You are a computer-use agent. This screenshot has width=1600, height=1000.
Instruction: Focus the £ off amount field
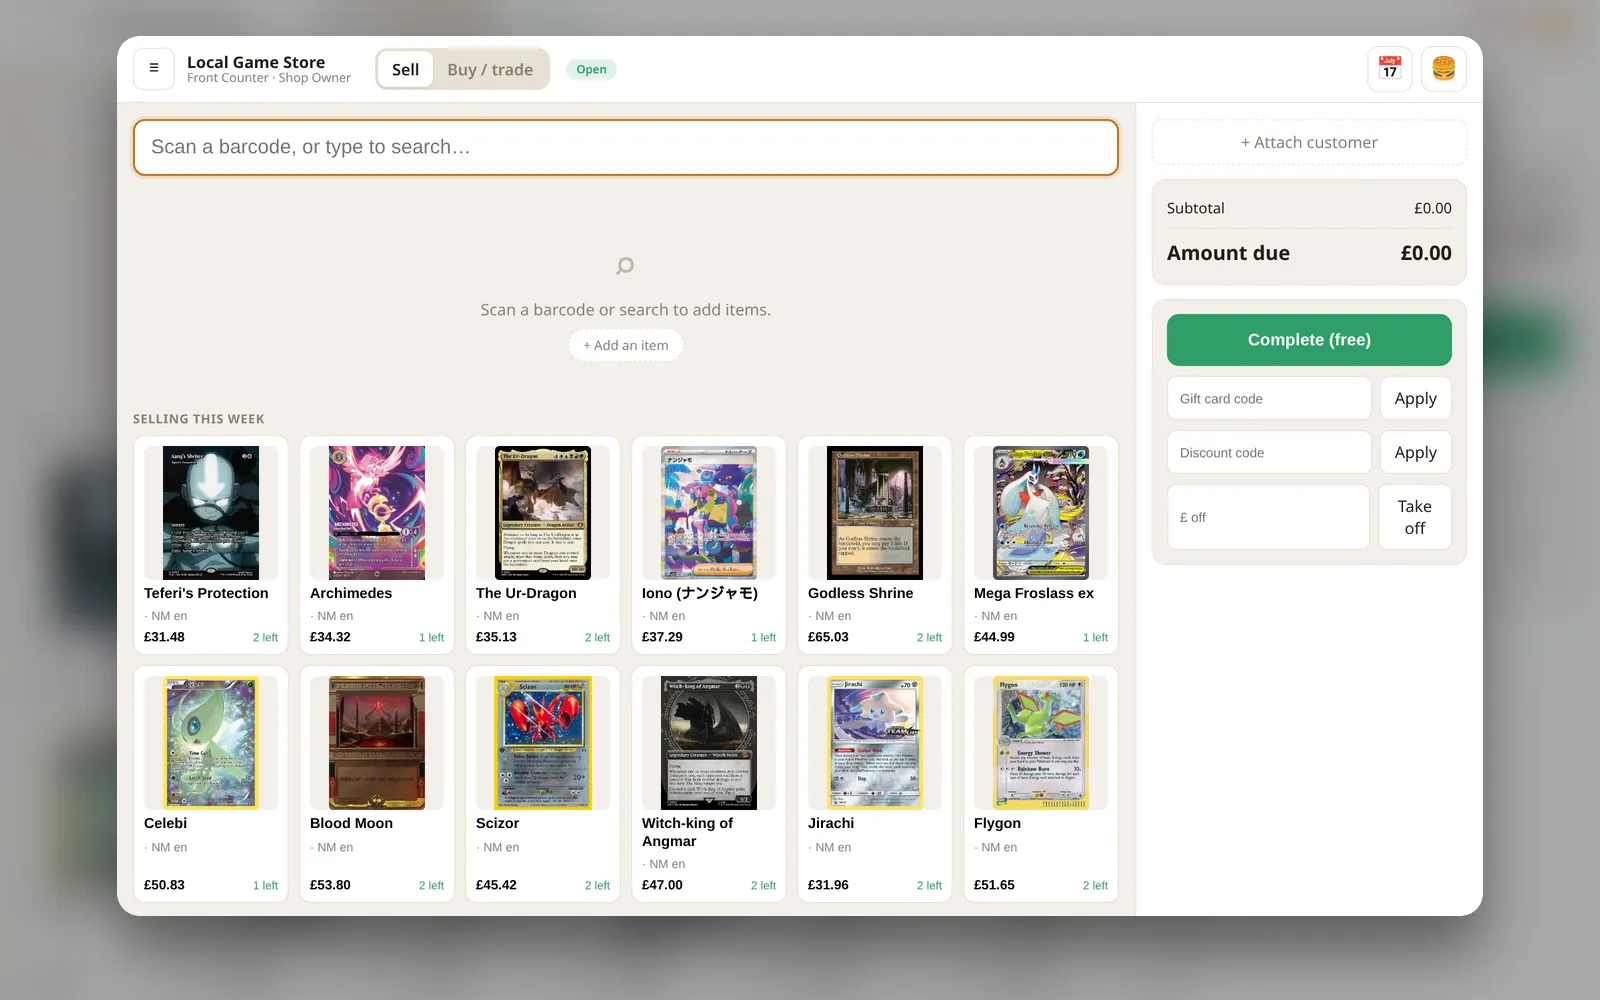click(x=1268, y=517)
